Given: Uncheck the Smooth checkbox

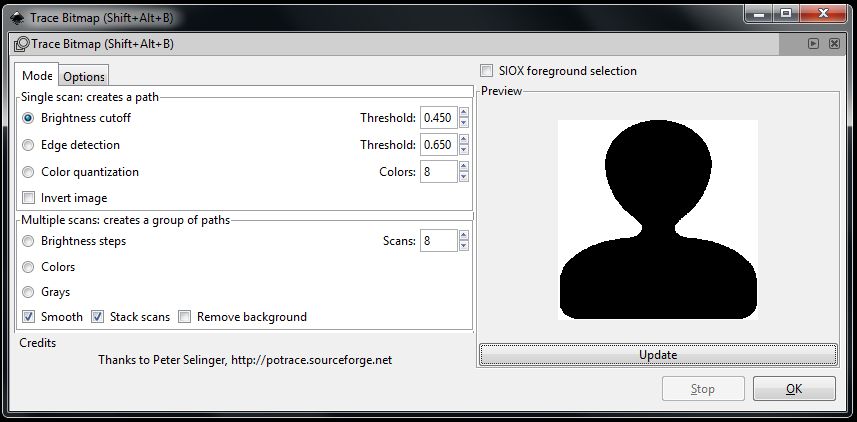Looking at the screenshot, I should coord(28,317).
